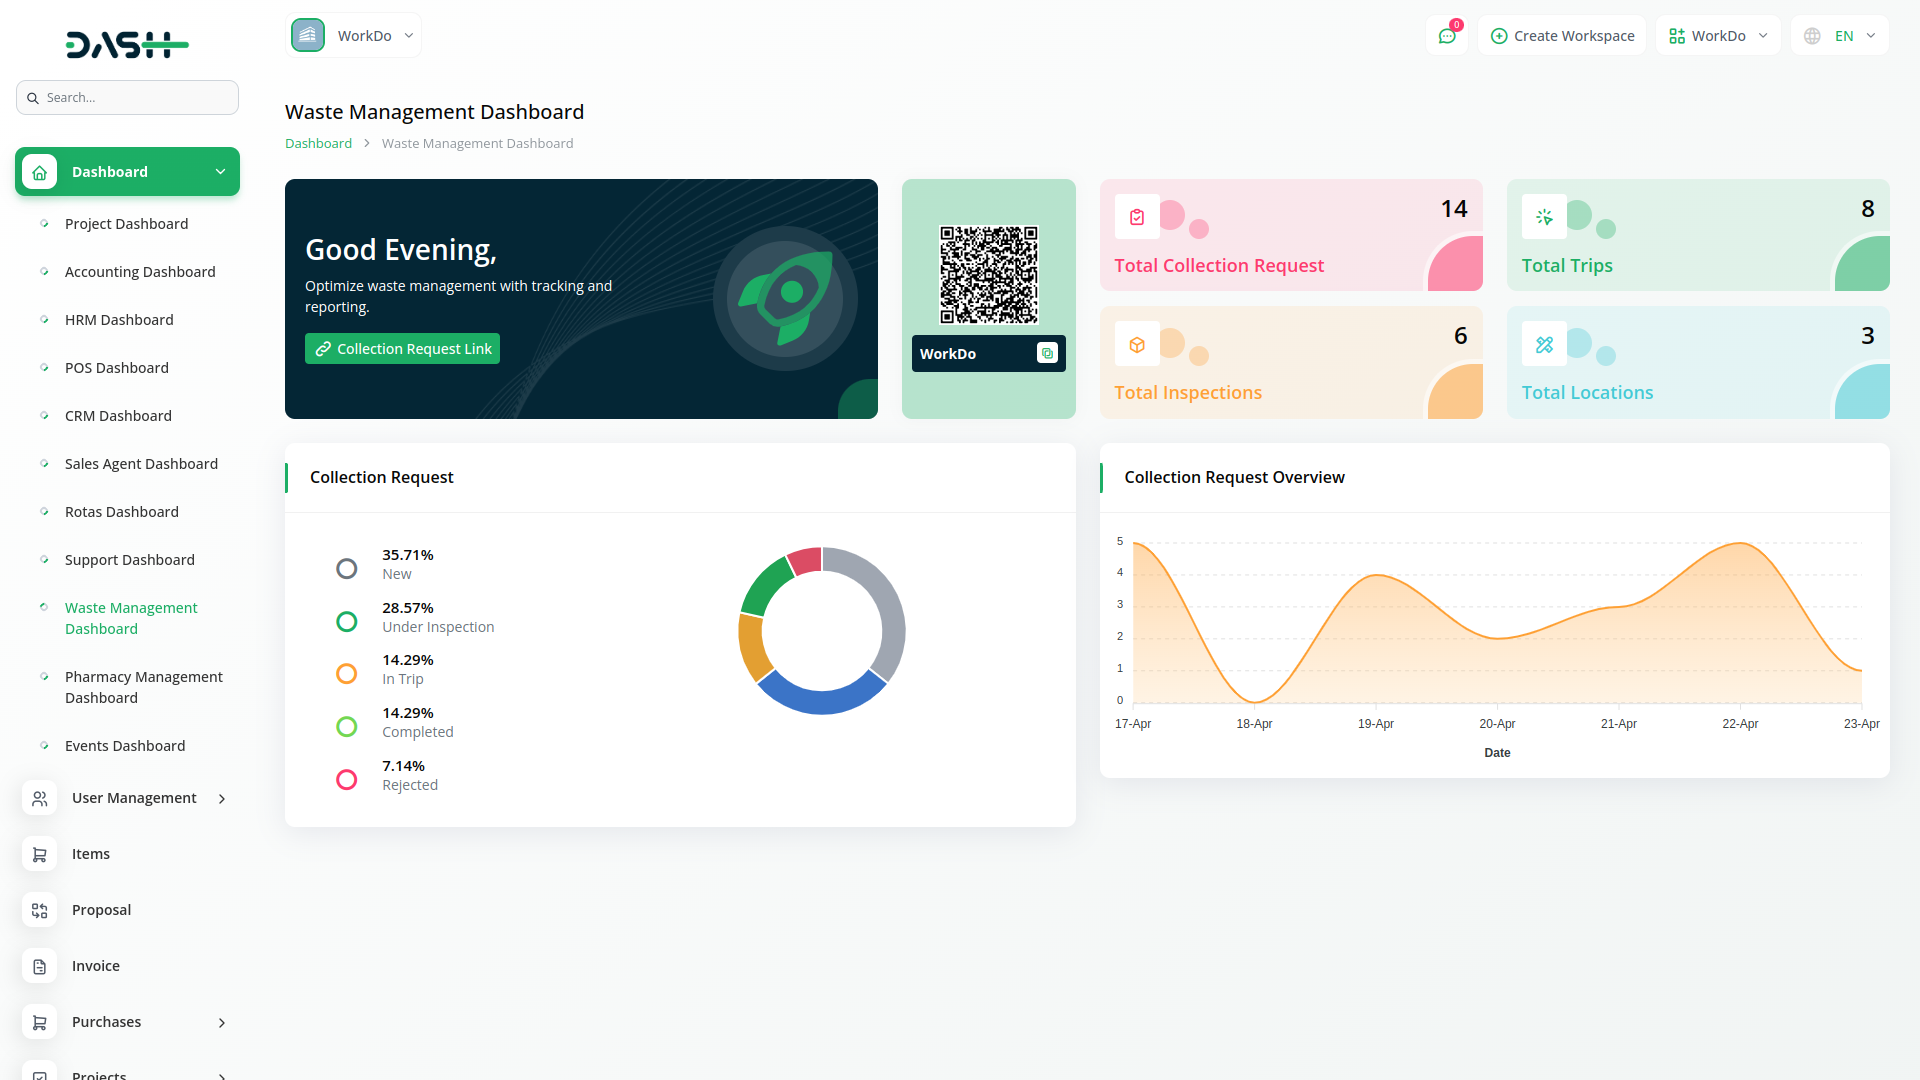Open Support Dashboard
The height and width of the screenshot is (1080, 1920).
pos(130,560)
